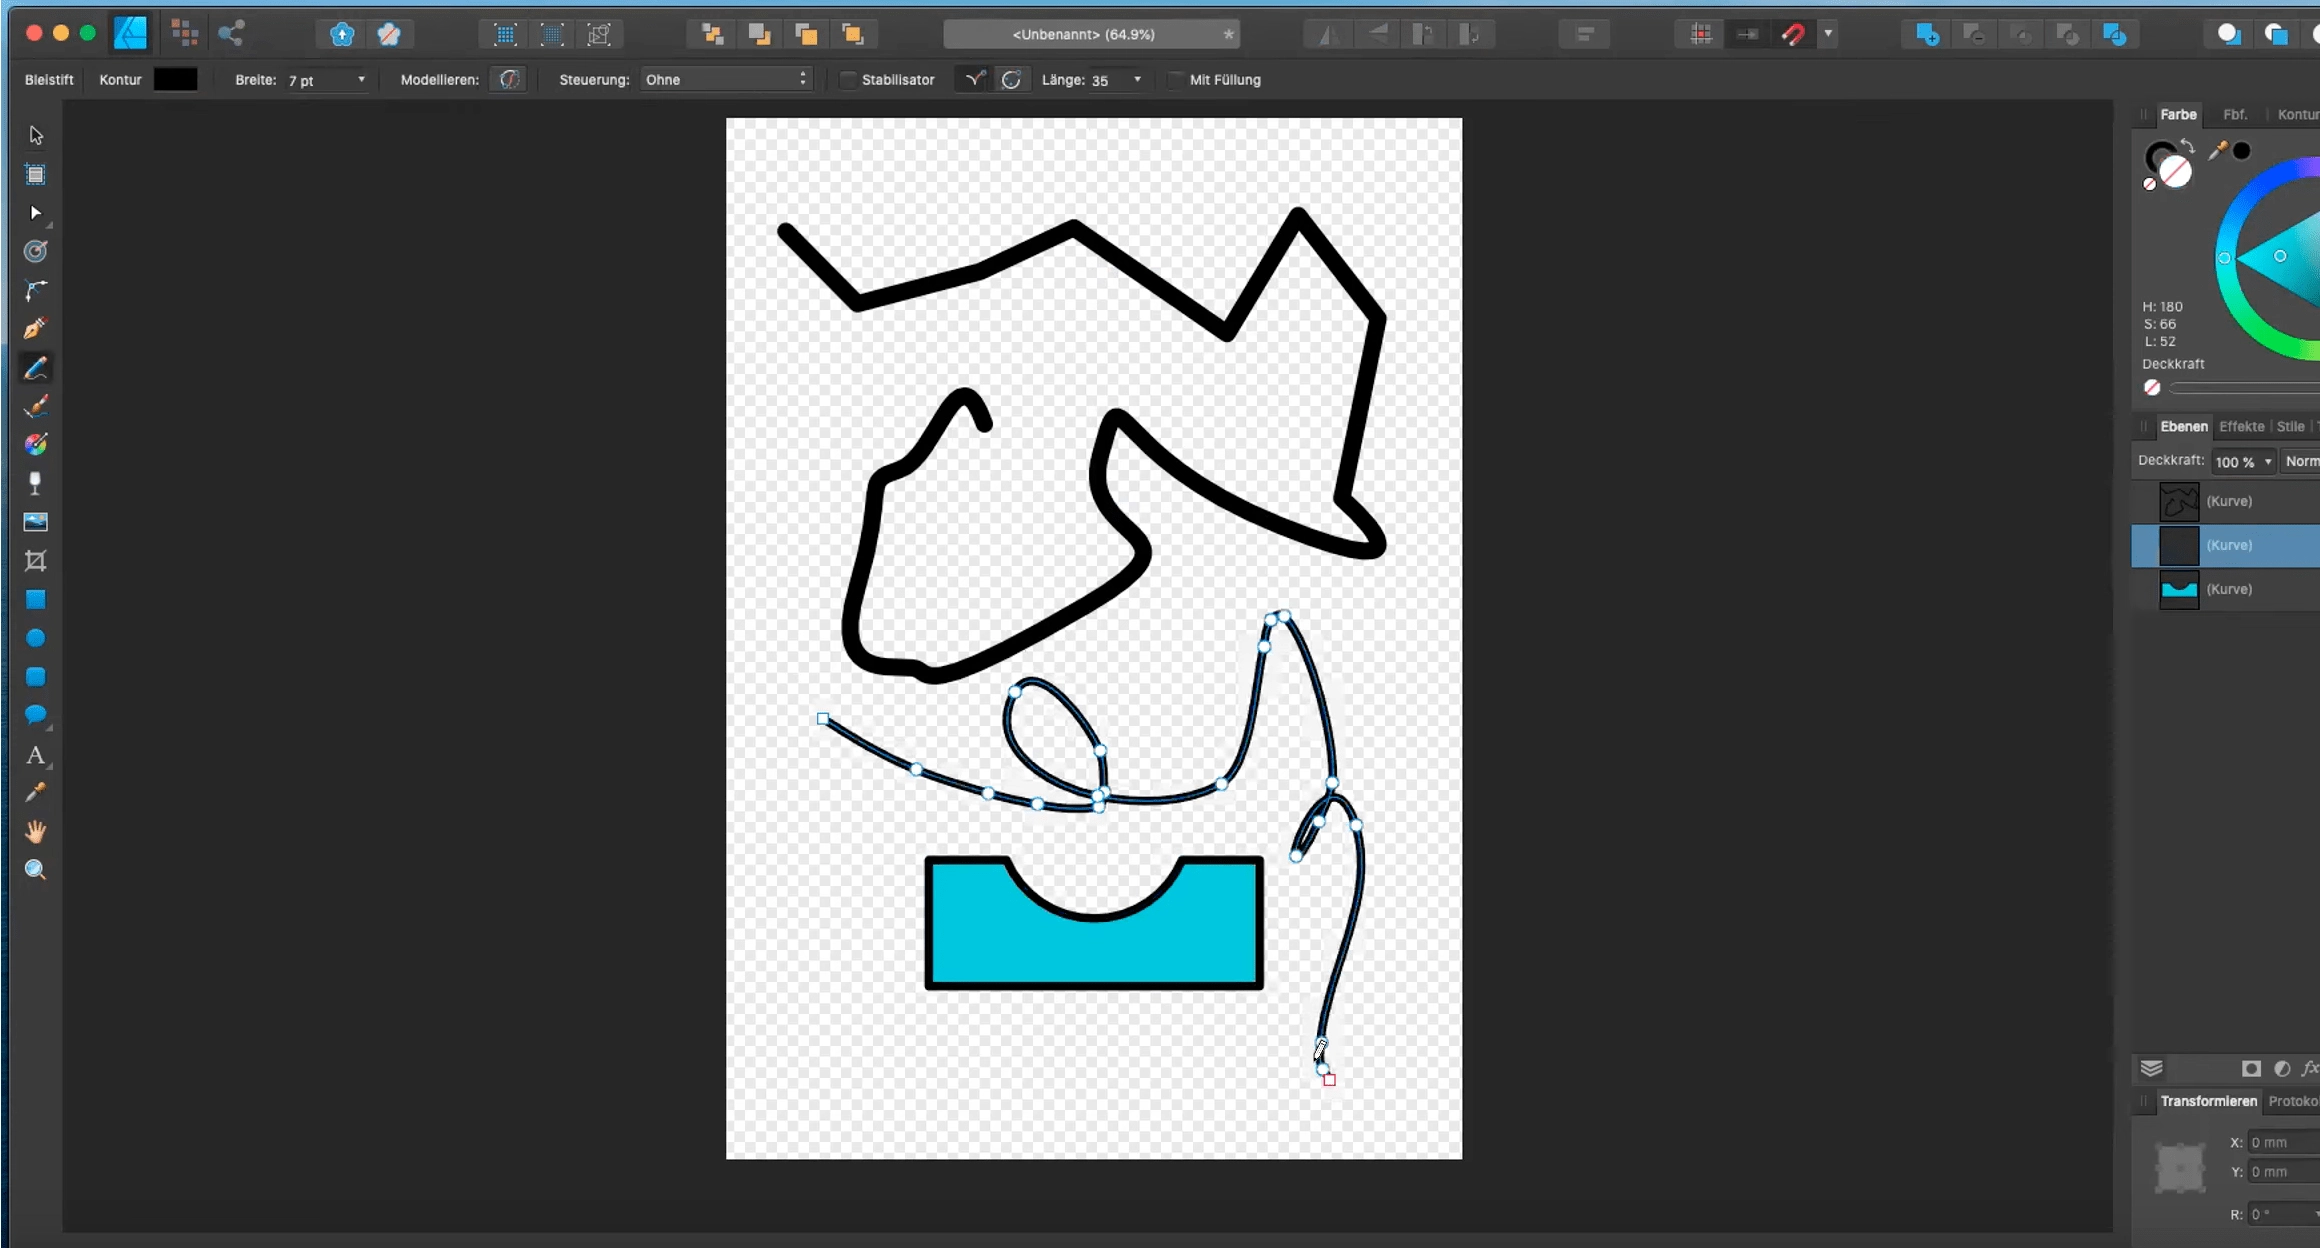
Task: Open the Steuerung Ohne dropdown
Action: click(x=725, y=80)
